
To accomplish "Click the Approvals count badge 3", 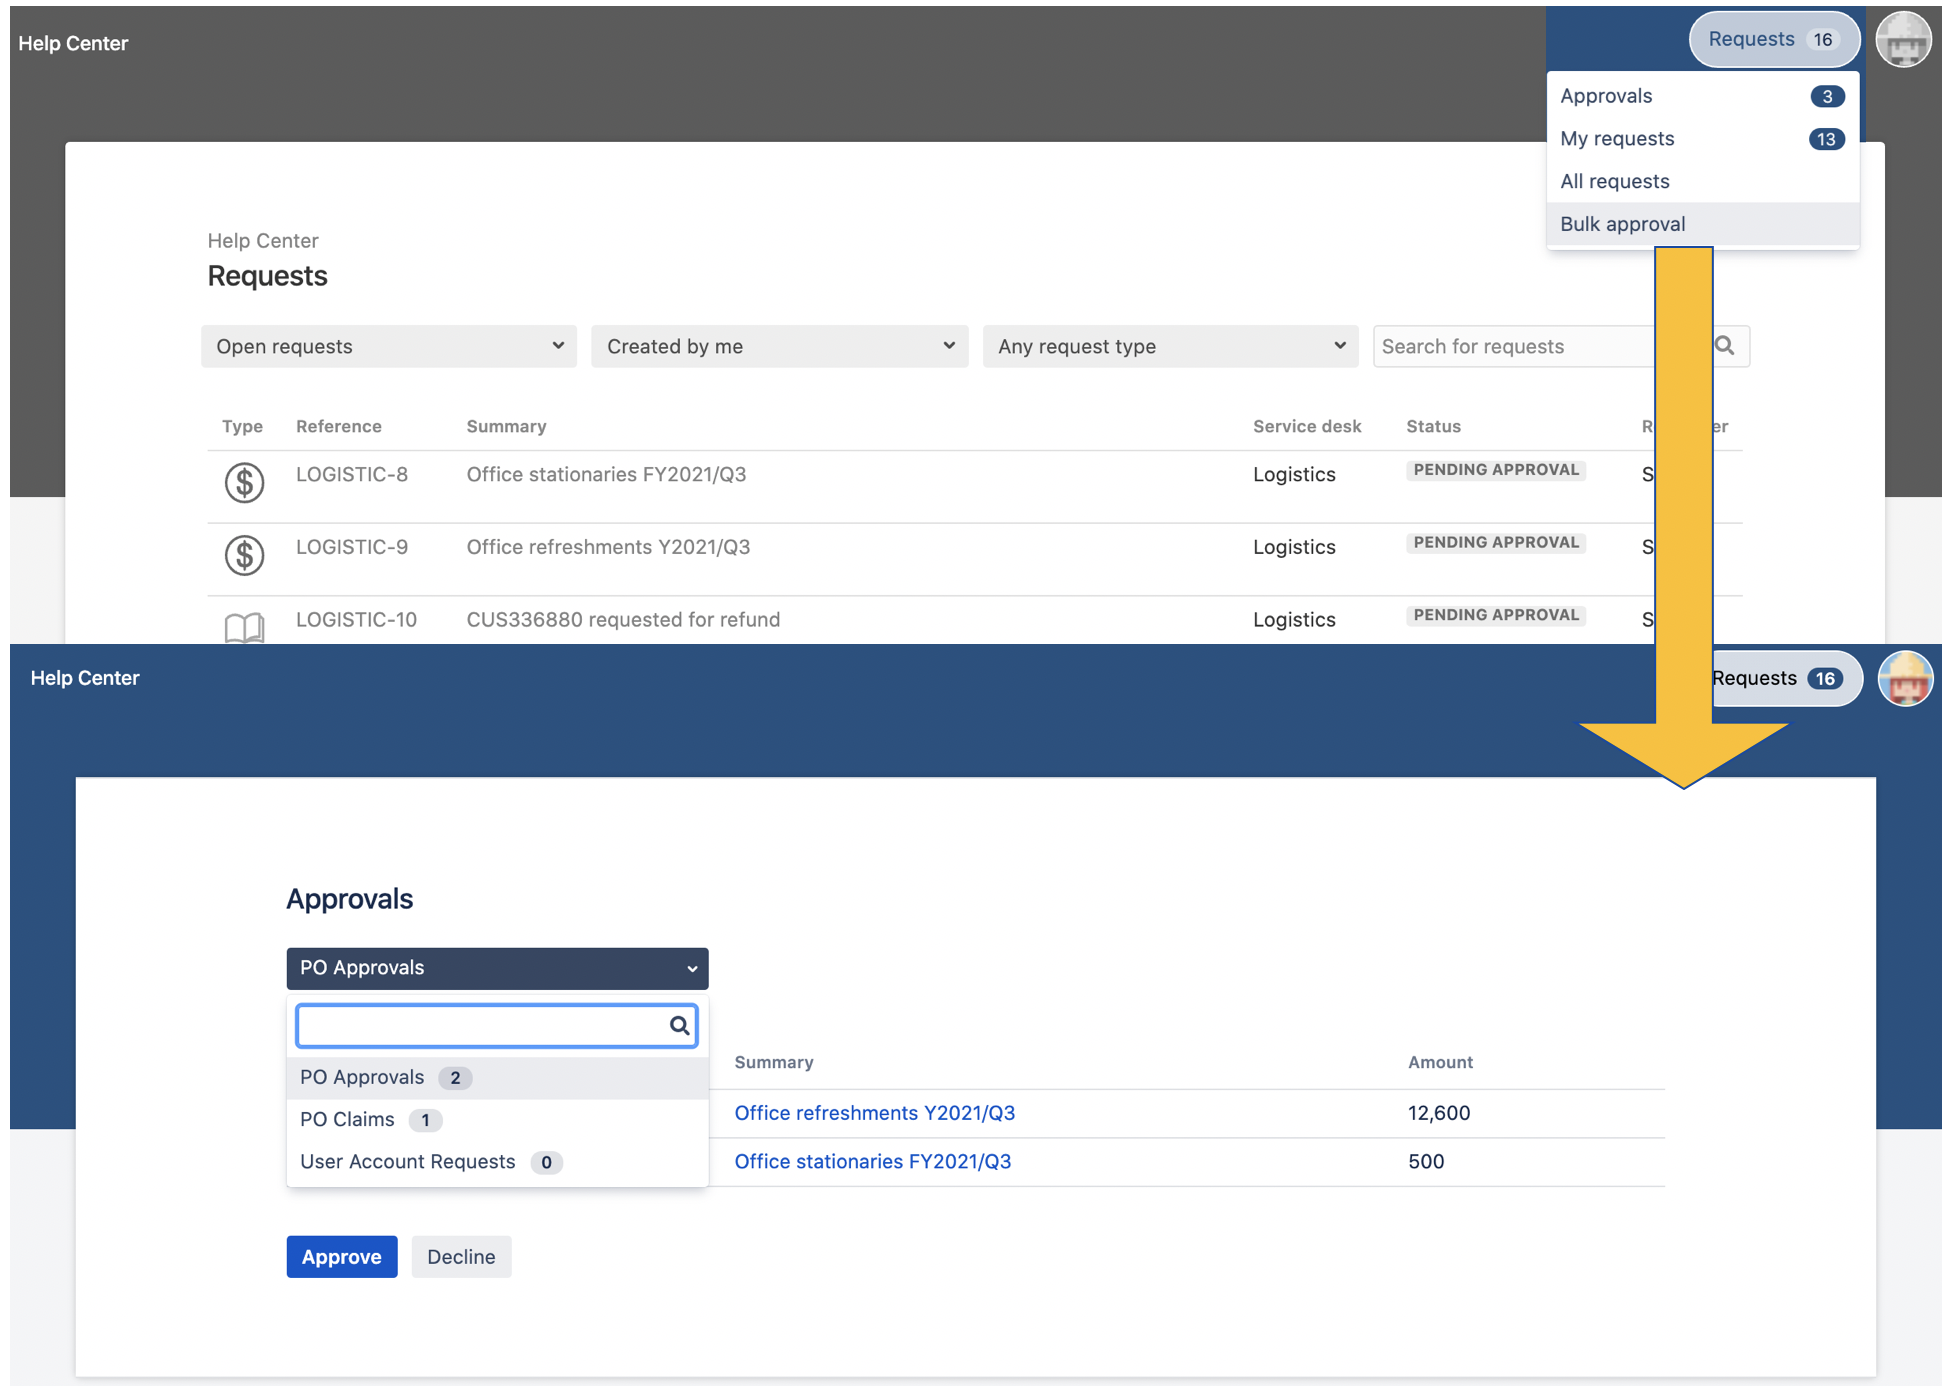I will (1826, 97).
